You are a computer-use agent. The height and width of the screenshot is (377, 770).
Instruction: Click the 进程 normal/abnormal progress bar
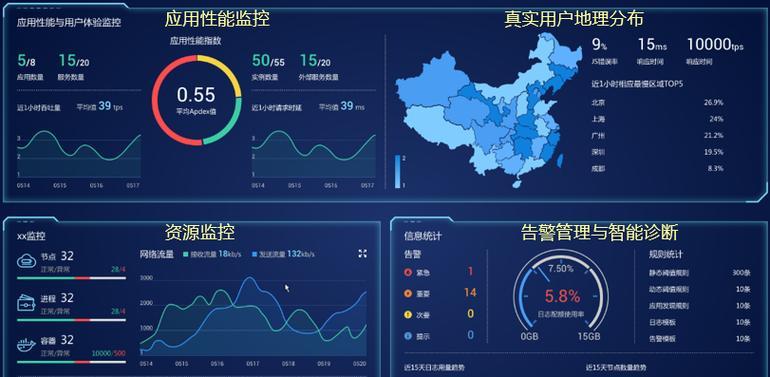point(71,320)
